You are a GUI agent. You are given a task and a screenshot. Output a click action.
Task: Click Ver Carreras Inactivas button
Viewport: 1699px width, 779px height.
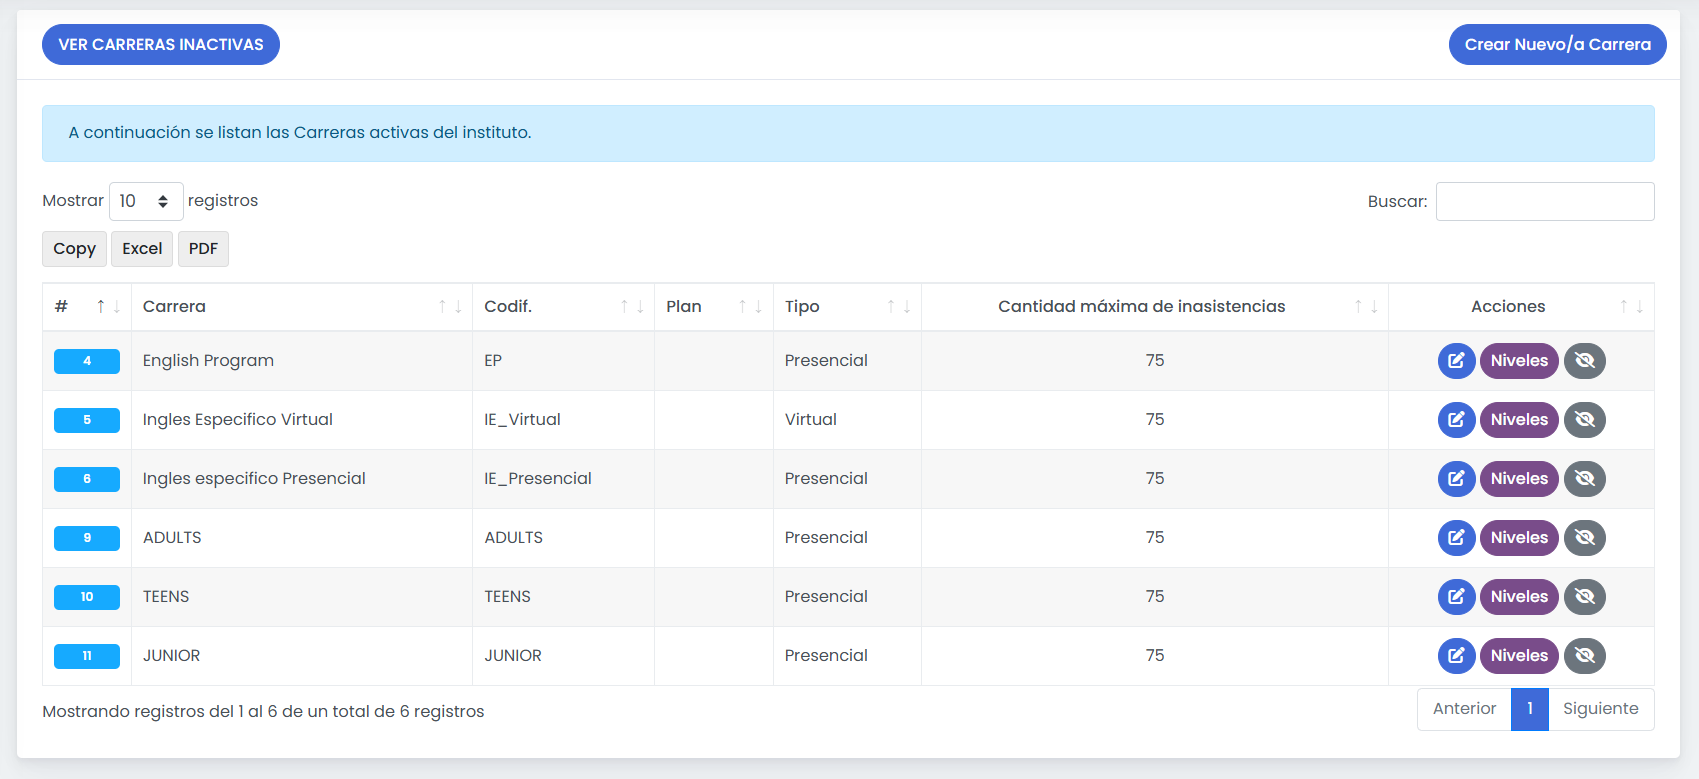[161, 45]
